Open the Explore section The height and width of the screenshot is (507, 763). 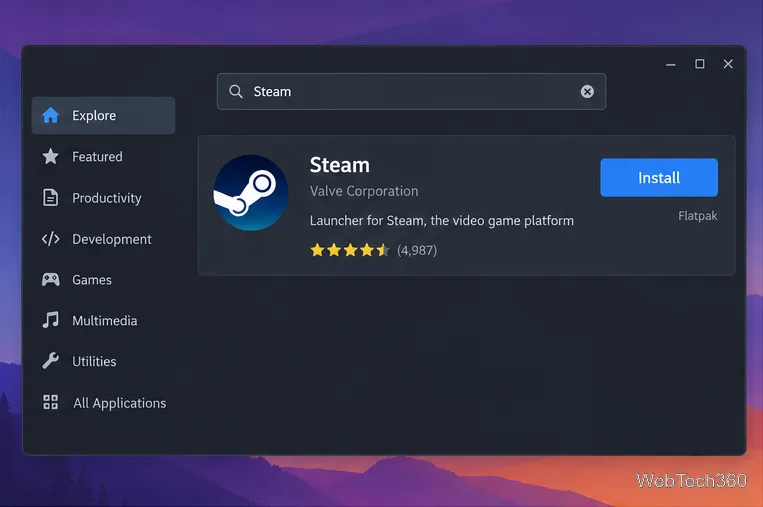(103, 115)
